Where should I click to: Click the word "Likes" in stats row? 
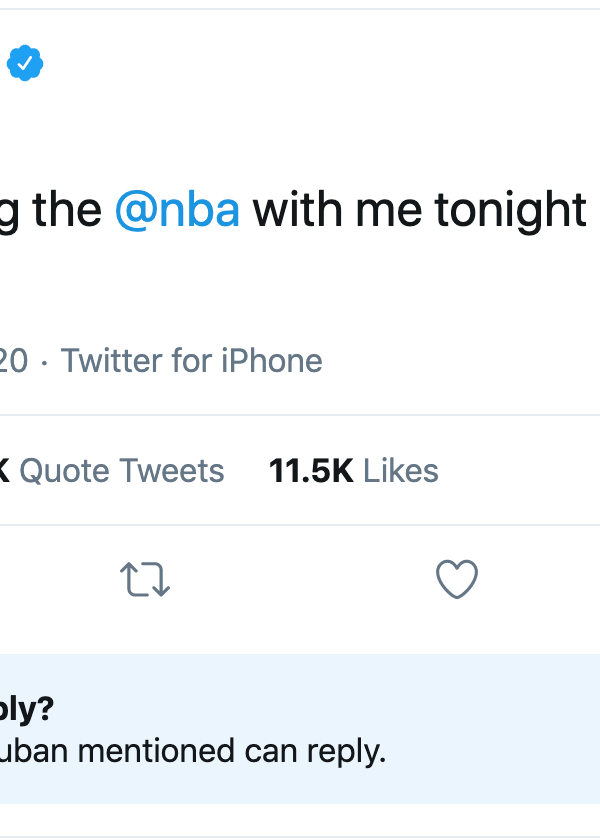(x=400, y=470)
